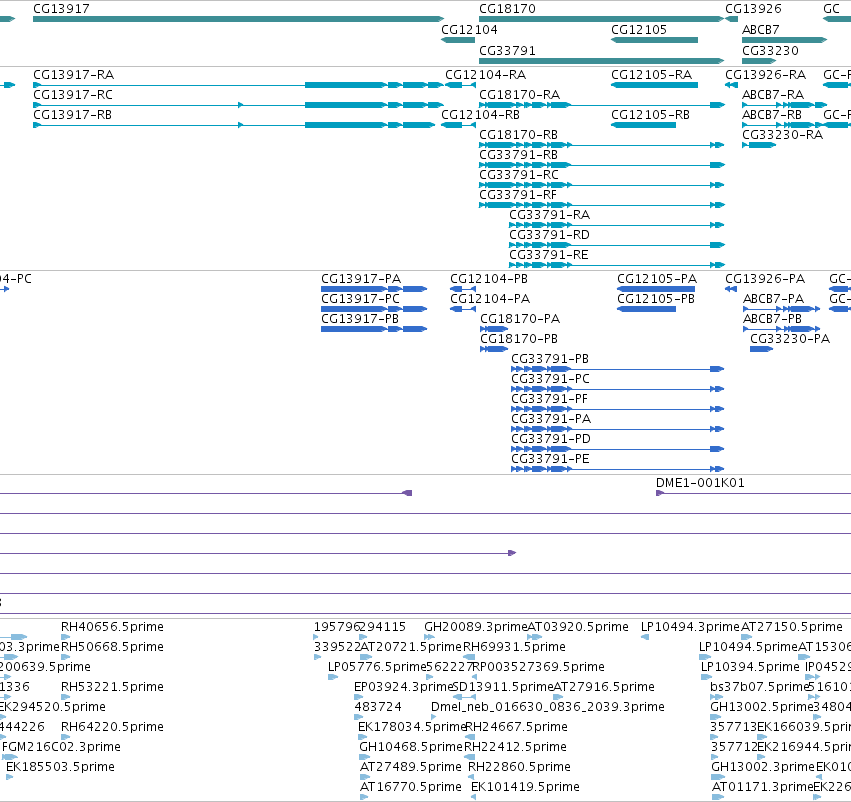The height and width of the screenshot is (802, 851).
Task: Select the DME1-001K01 BAC label
Action: click(x=700, y=483)
